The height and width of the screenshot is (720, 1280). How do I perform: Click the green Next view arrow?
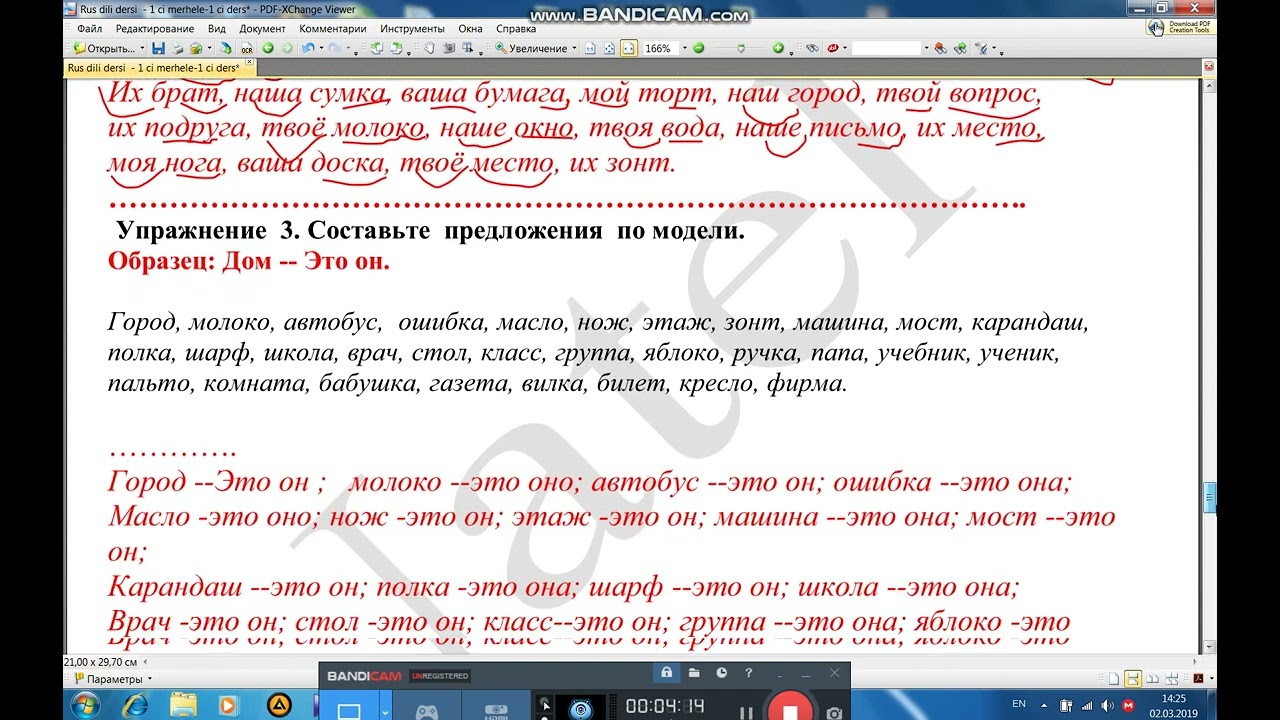(287, 48)
